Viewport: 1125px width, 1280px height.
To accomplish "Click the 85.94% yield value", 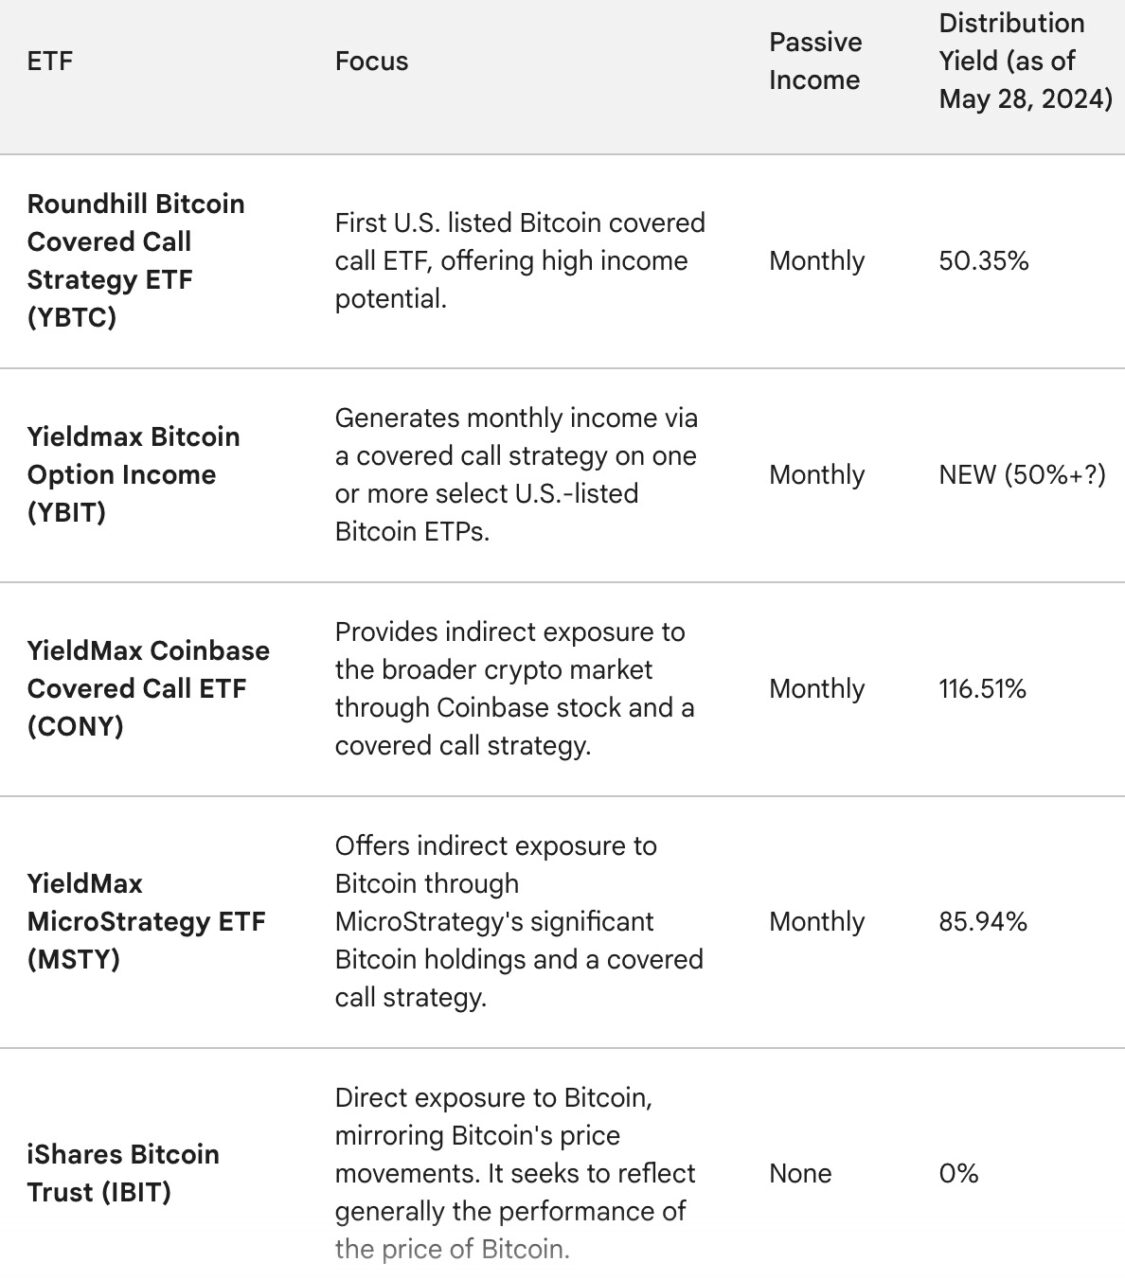I will (x=982, y=922).
